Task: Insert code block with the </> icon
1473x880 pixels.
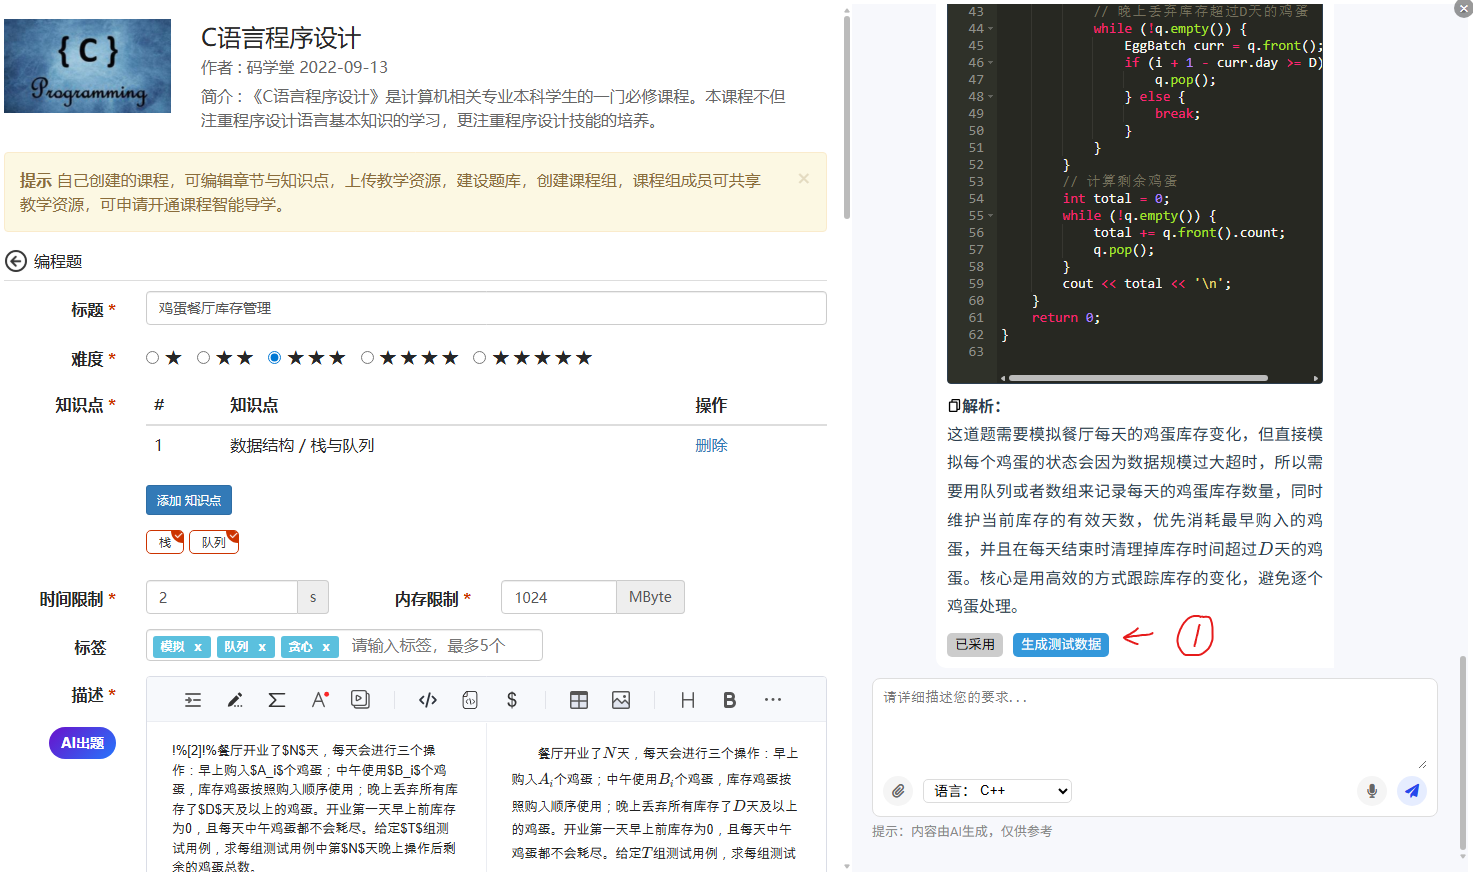Action: pyautogui.click(x=428, y=700)
